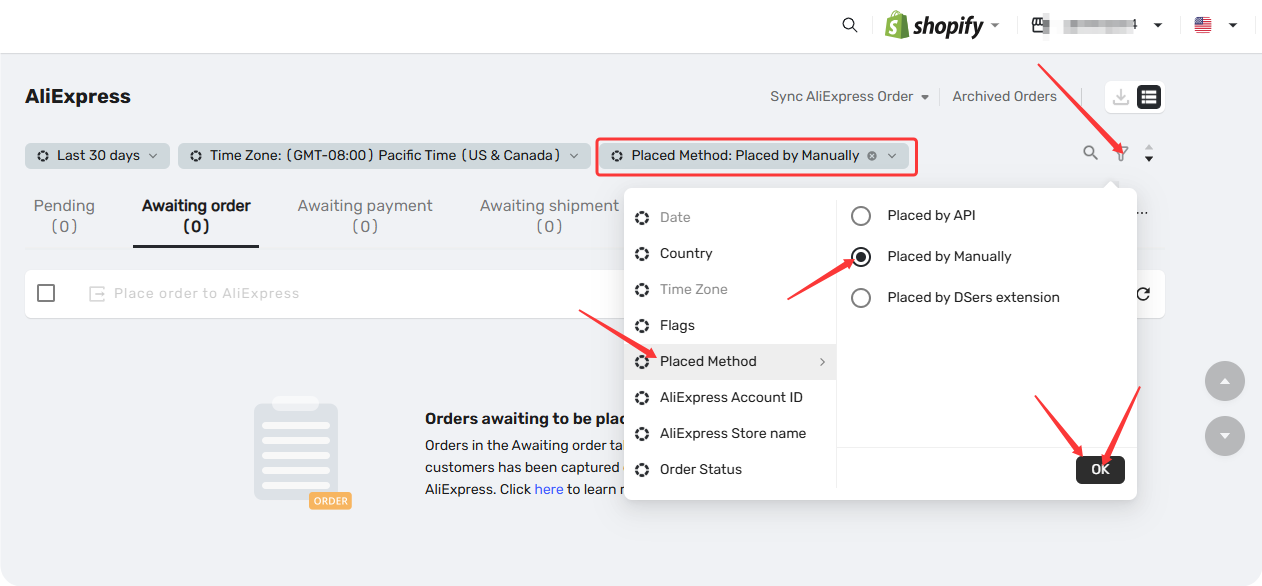Switch to the Awaiting payment tab
The width and height of the screenshot is (1262, 586).
[365, 215]
